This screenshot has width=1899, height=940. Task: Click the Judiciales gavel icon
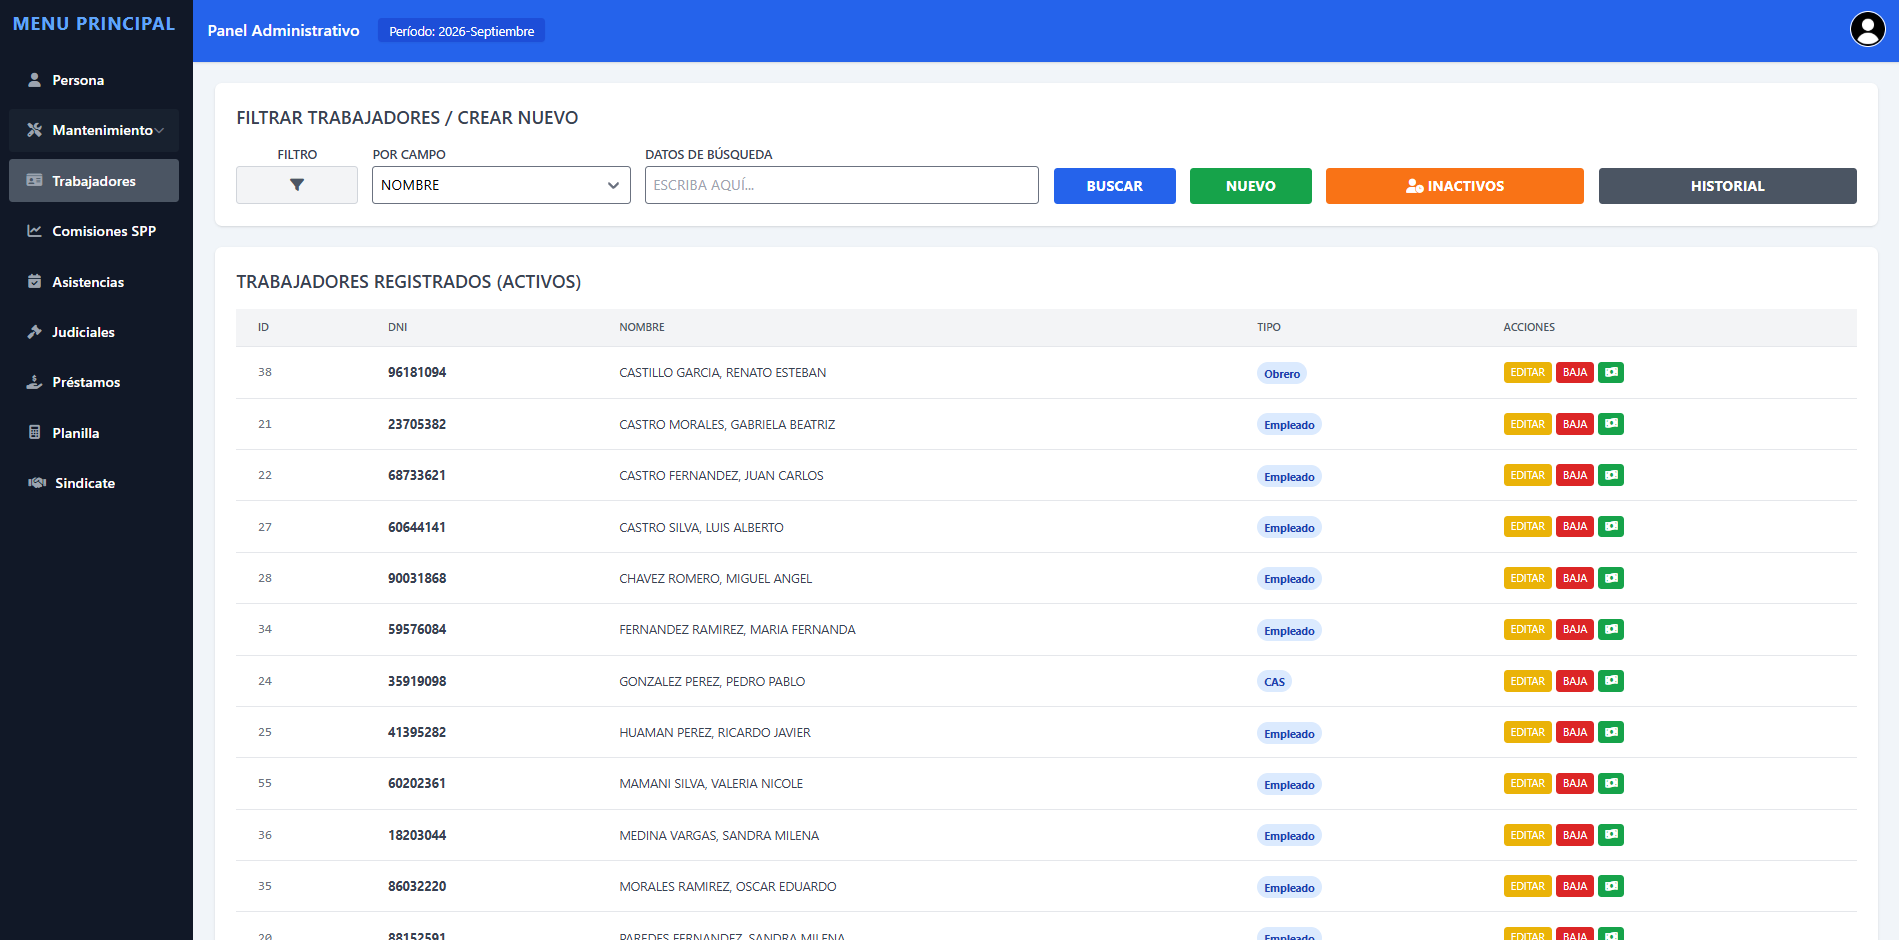pyautogui.click(x=35, y=332)
